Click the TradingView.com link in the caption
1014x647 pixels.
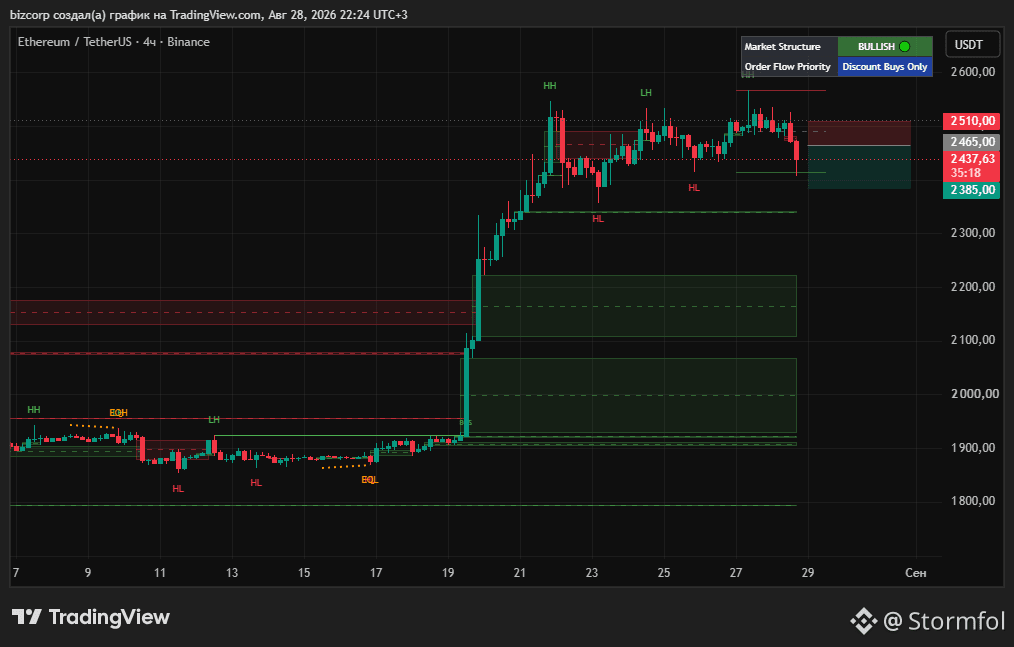tap(215, 14)
